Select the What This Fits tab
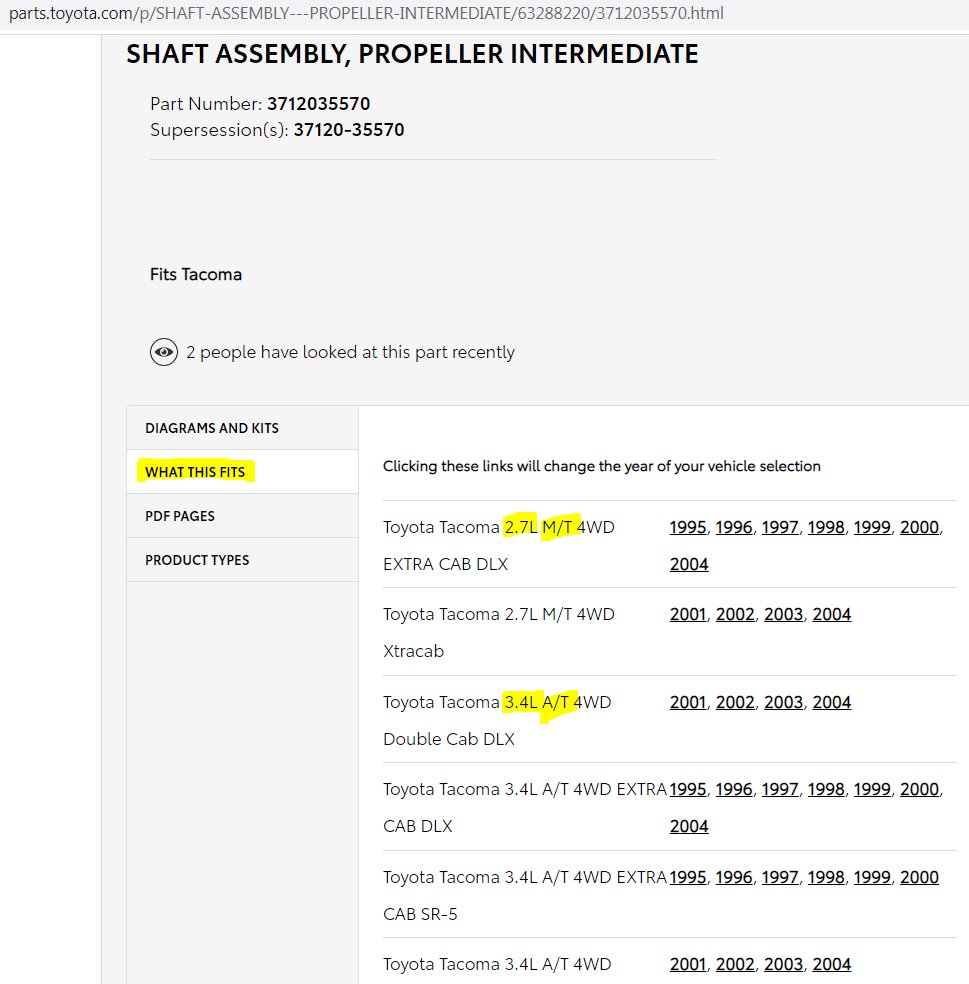This screenshot has height=984, width=969. click(242, 472)
